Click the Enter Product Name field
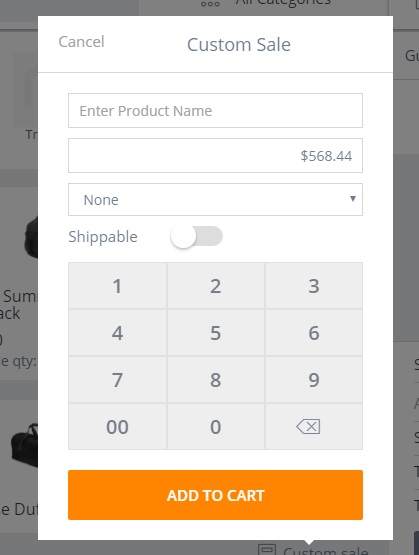 point(215,110)
